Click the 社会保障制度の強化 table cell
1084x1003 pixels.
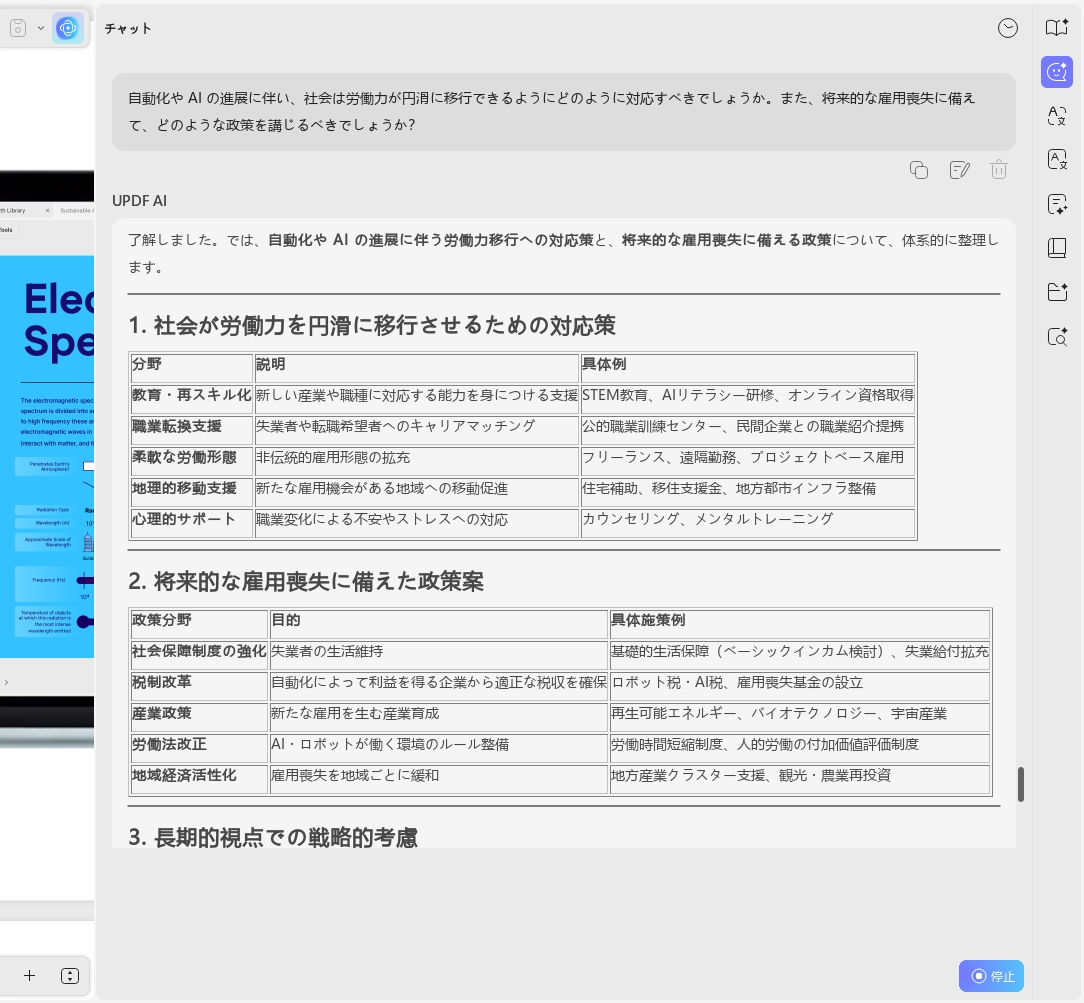(199, 653)
